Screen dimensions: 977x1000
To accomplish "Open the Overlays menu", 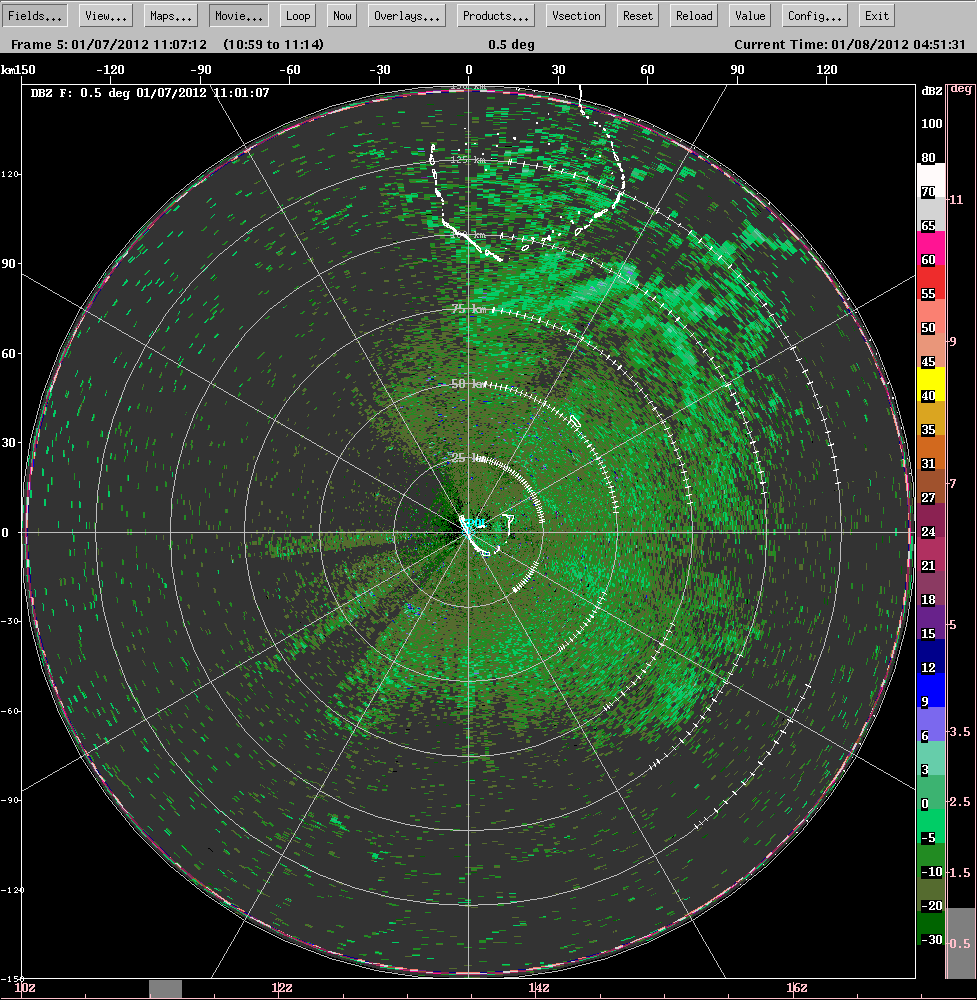I will coord(406,15).
